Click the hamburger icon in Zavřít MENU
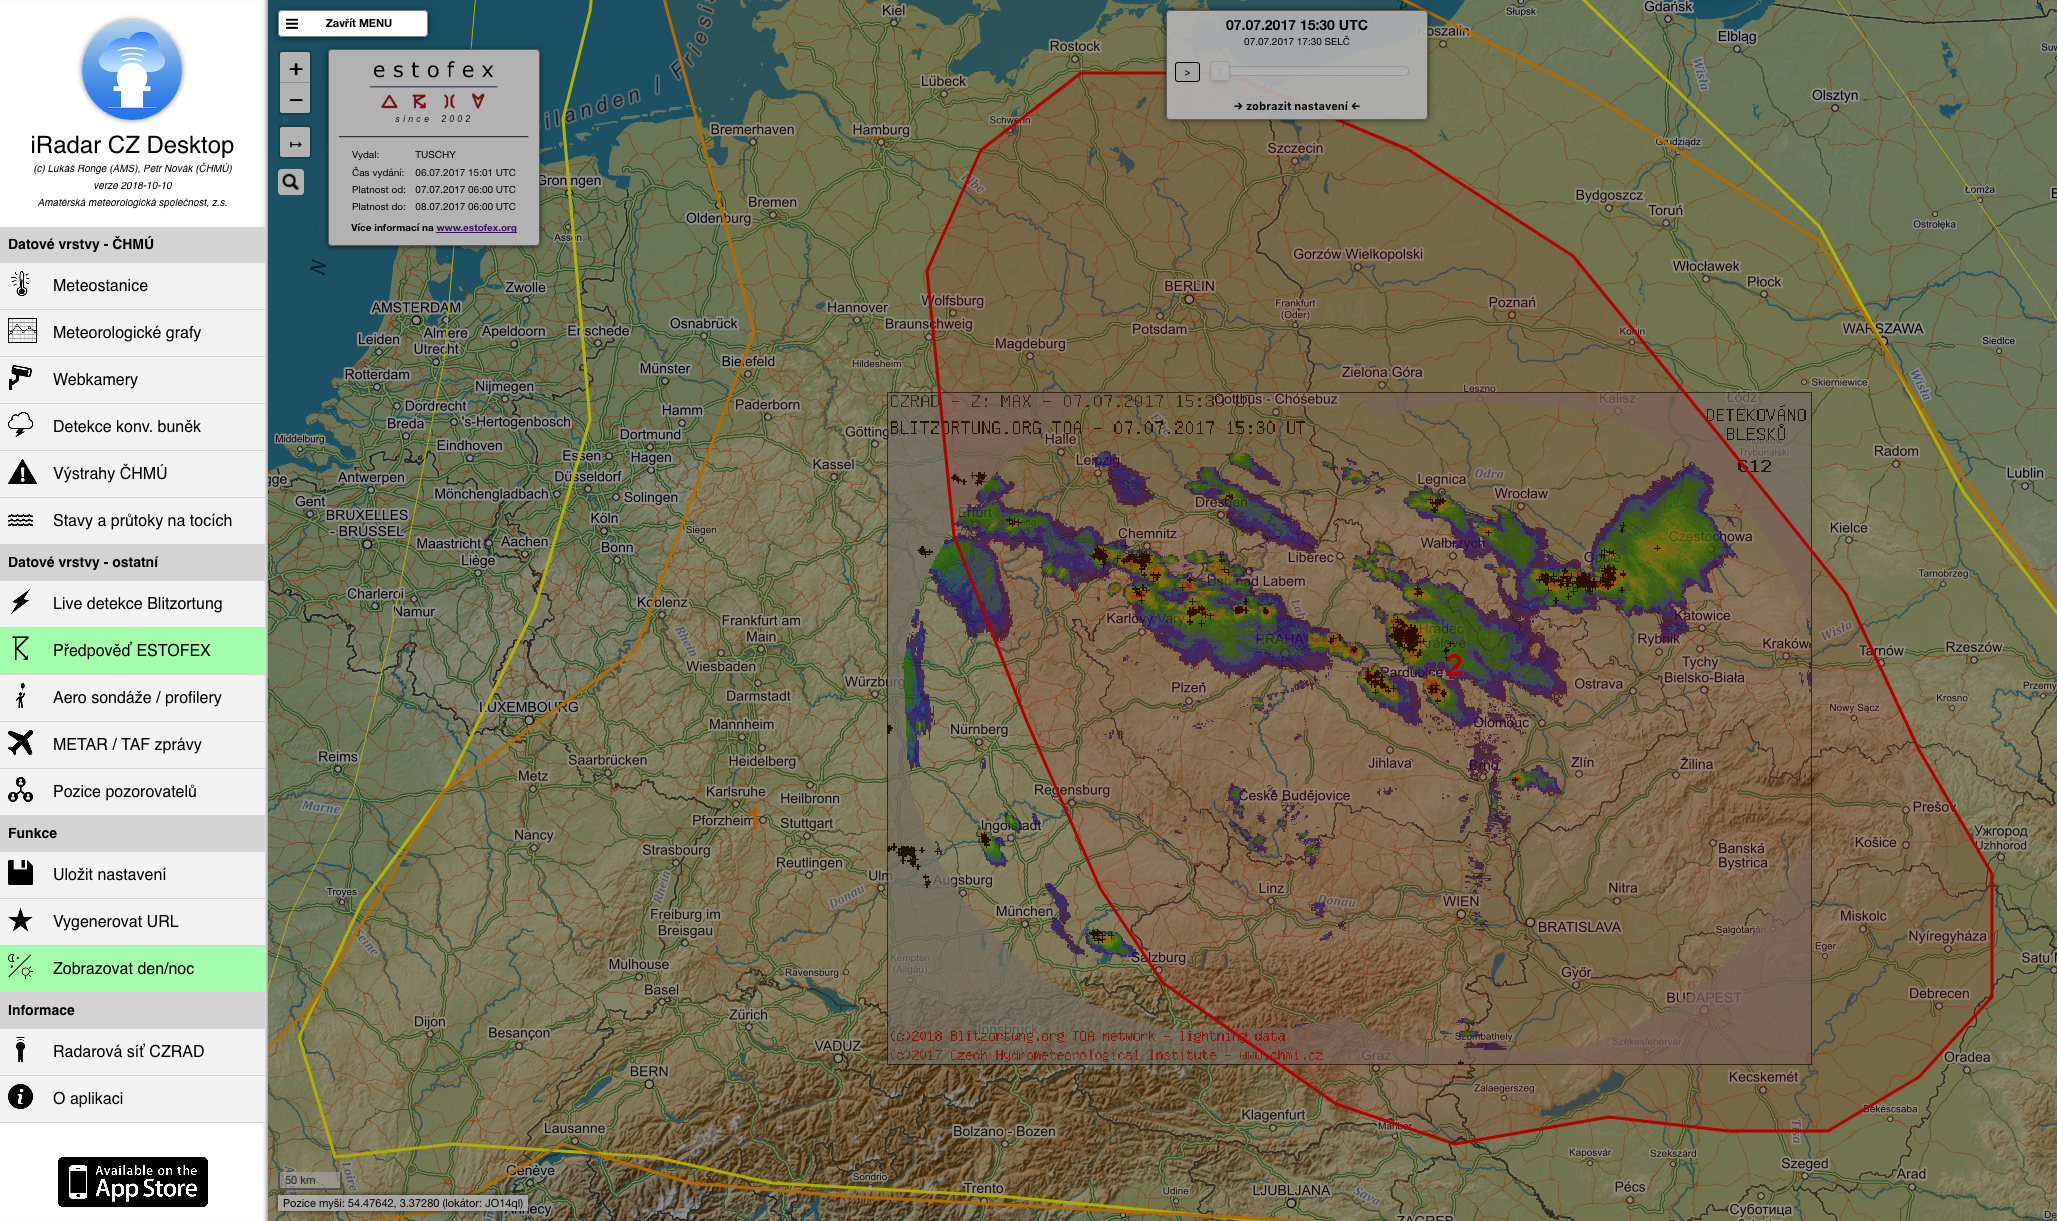Viewport: 2057px width, 1221px height. pos(292,23)
